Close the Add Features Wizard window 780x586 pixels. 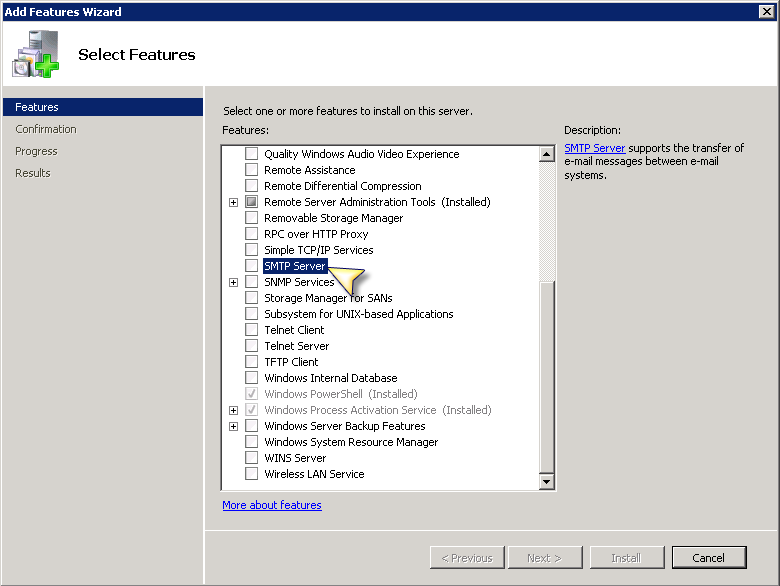click(x=766, y=11)
